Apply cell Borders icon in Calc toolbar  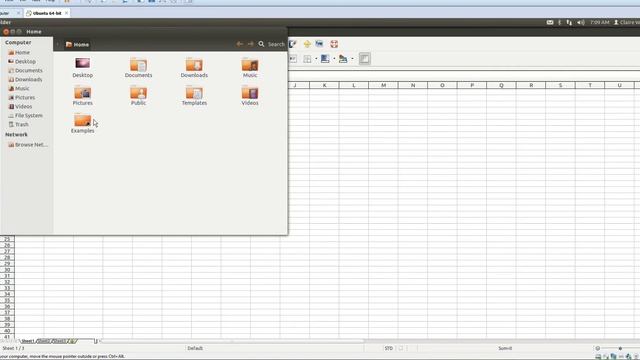[x=307, y=59]
